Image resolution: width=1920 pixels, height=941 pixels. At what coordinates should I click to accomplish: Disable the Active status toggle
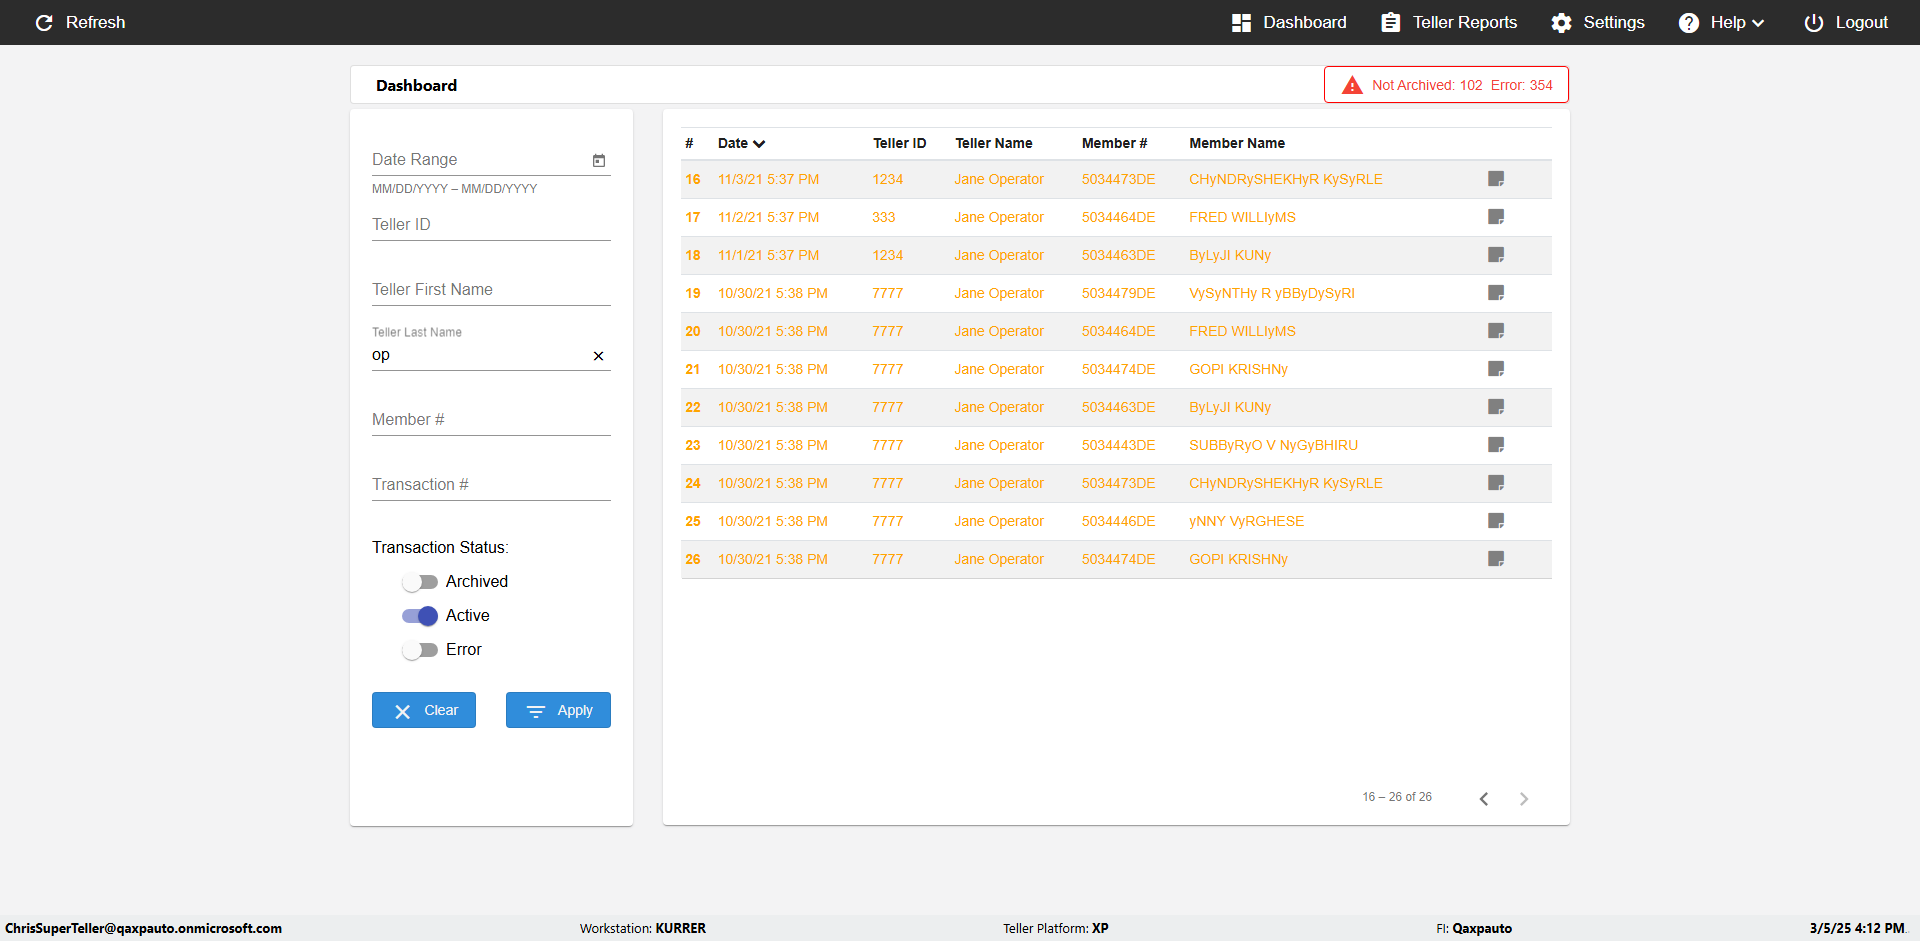point(420,616)
